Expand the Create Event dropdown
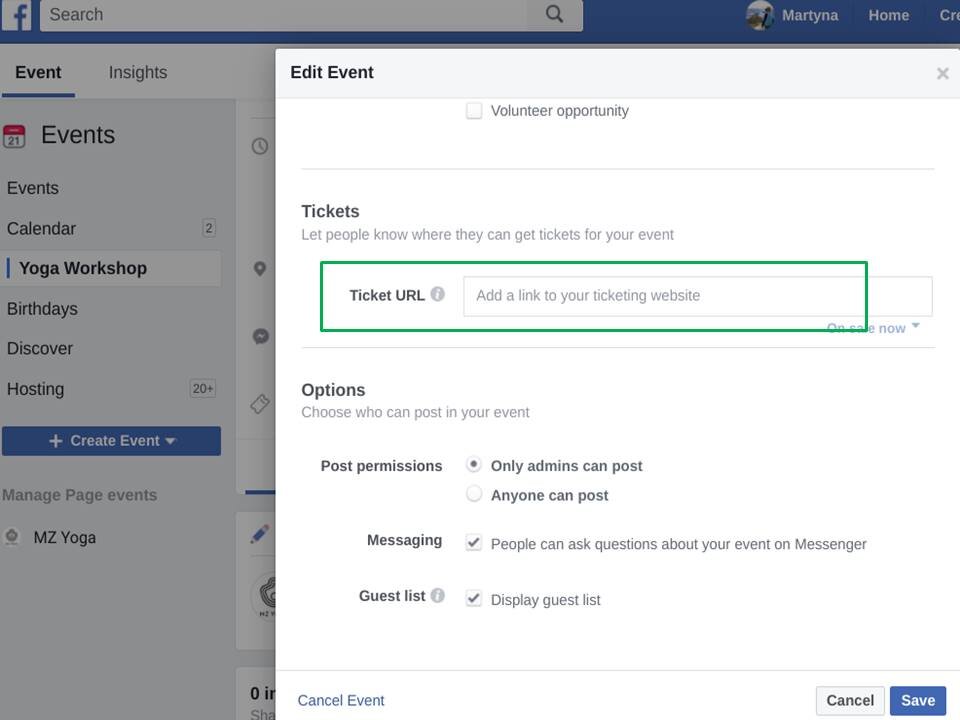The image size is (960, 720). point(170,441)
